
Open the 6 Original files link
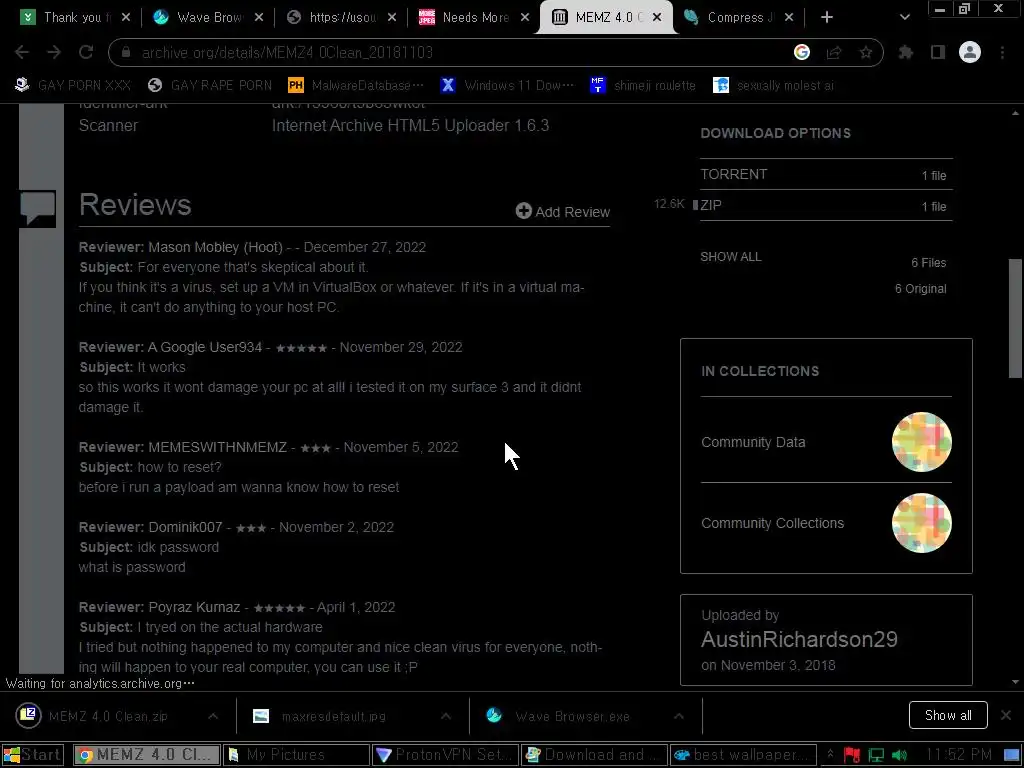tap(920, 289)
